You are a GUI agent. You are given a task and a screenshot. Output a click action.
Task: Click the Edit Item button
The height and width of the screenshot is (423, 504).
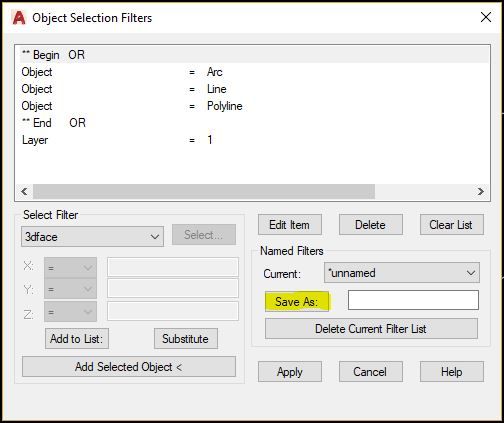[290, 225]
